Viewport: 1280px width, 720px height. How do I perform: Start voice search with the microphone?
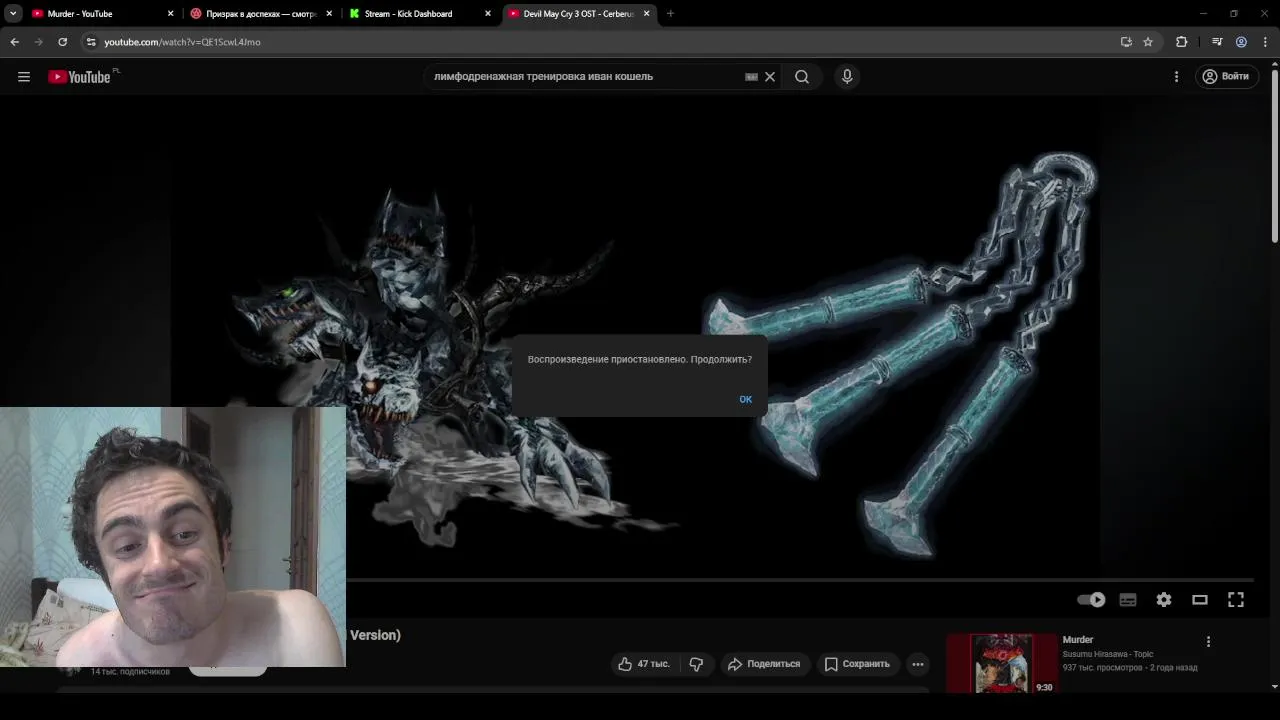click(847, 77)
